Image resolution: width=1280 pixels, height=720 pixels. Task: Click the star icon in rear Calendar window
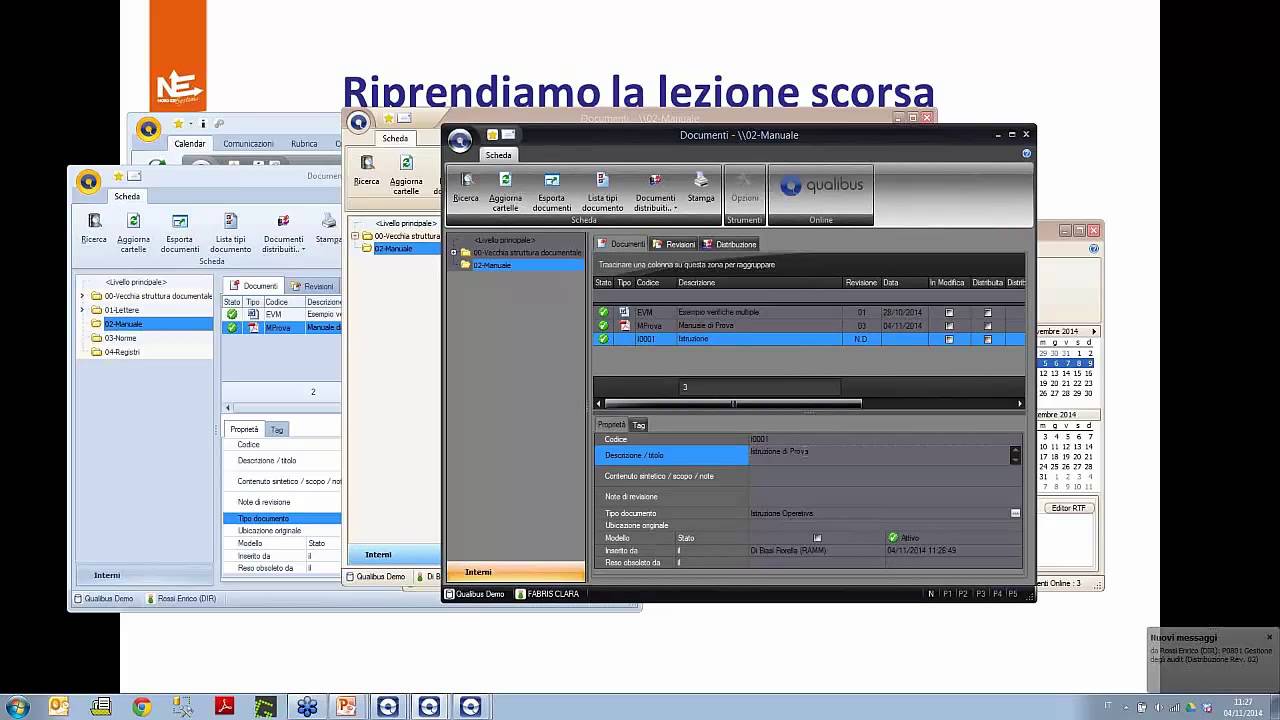point(178,124)
